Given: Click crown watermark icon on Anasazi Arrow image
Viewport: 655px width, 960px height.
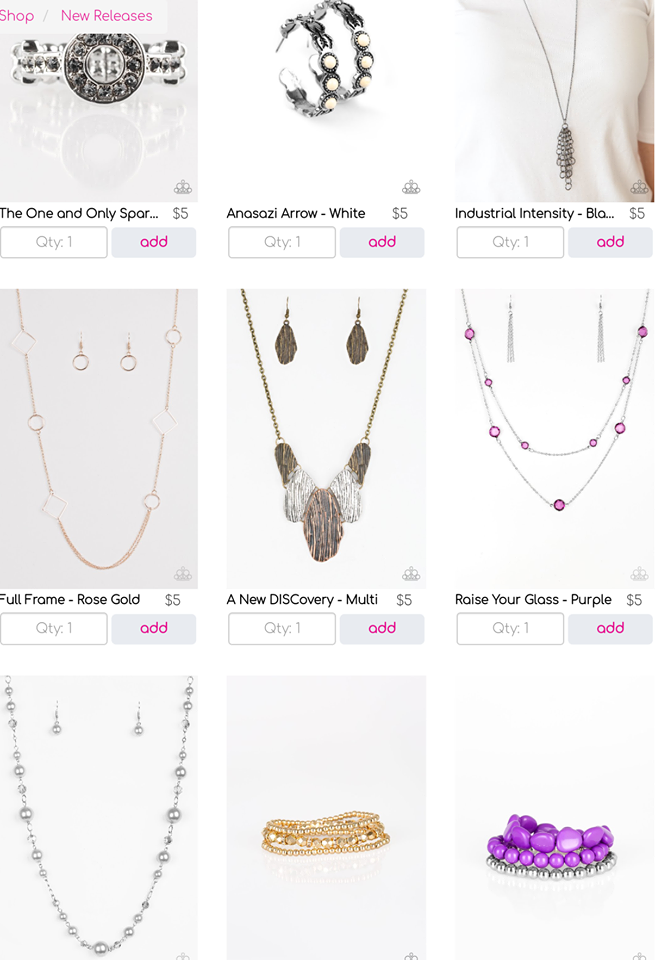Looking at the screenshot, I should (x=411, y=187).
